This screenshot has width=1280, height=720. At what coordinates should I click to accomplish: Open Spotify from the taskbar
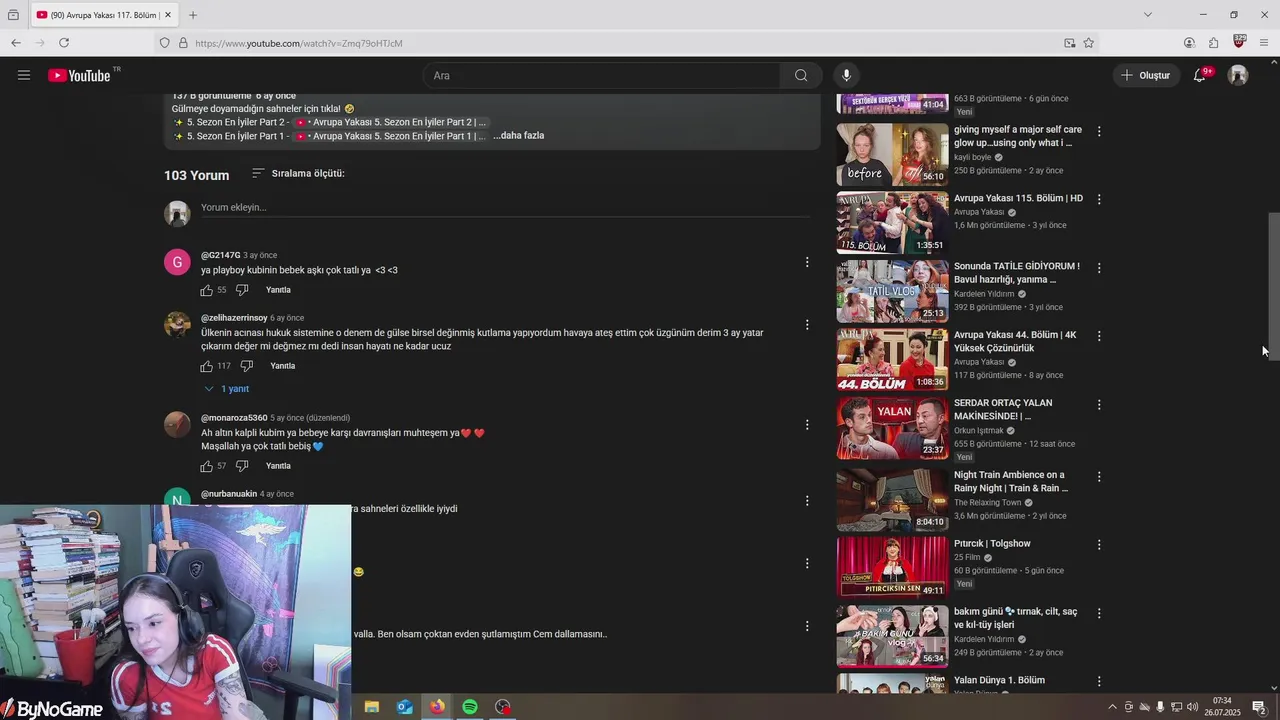pyautogui.click(x=470, y=707)
